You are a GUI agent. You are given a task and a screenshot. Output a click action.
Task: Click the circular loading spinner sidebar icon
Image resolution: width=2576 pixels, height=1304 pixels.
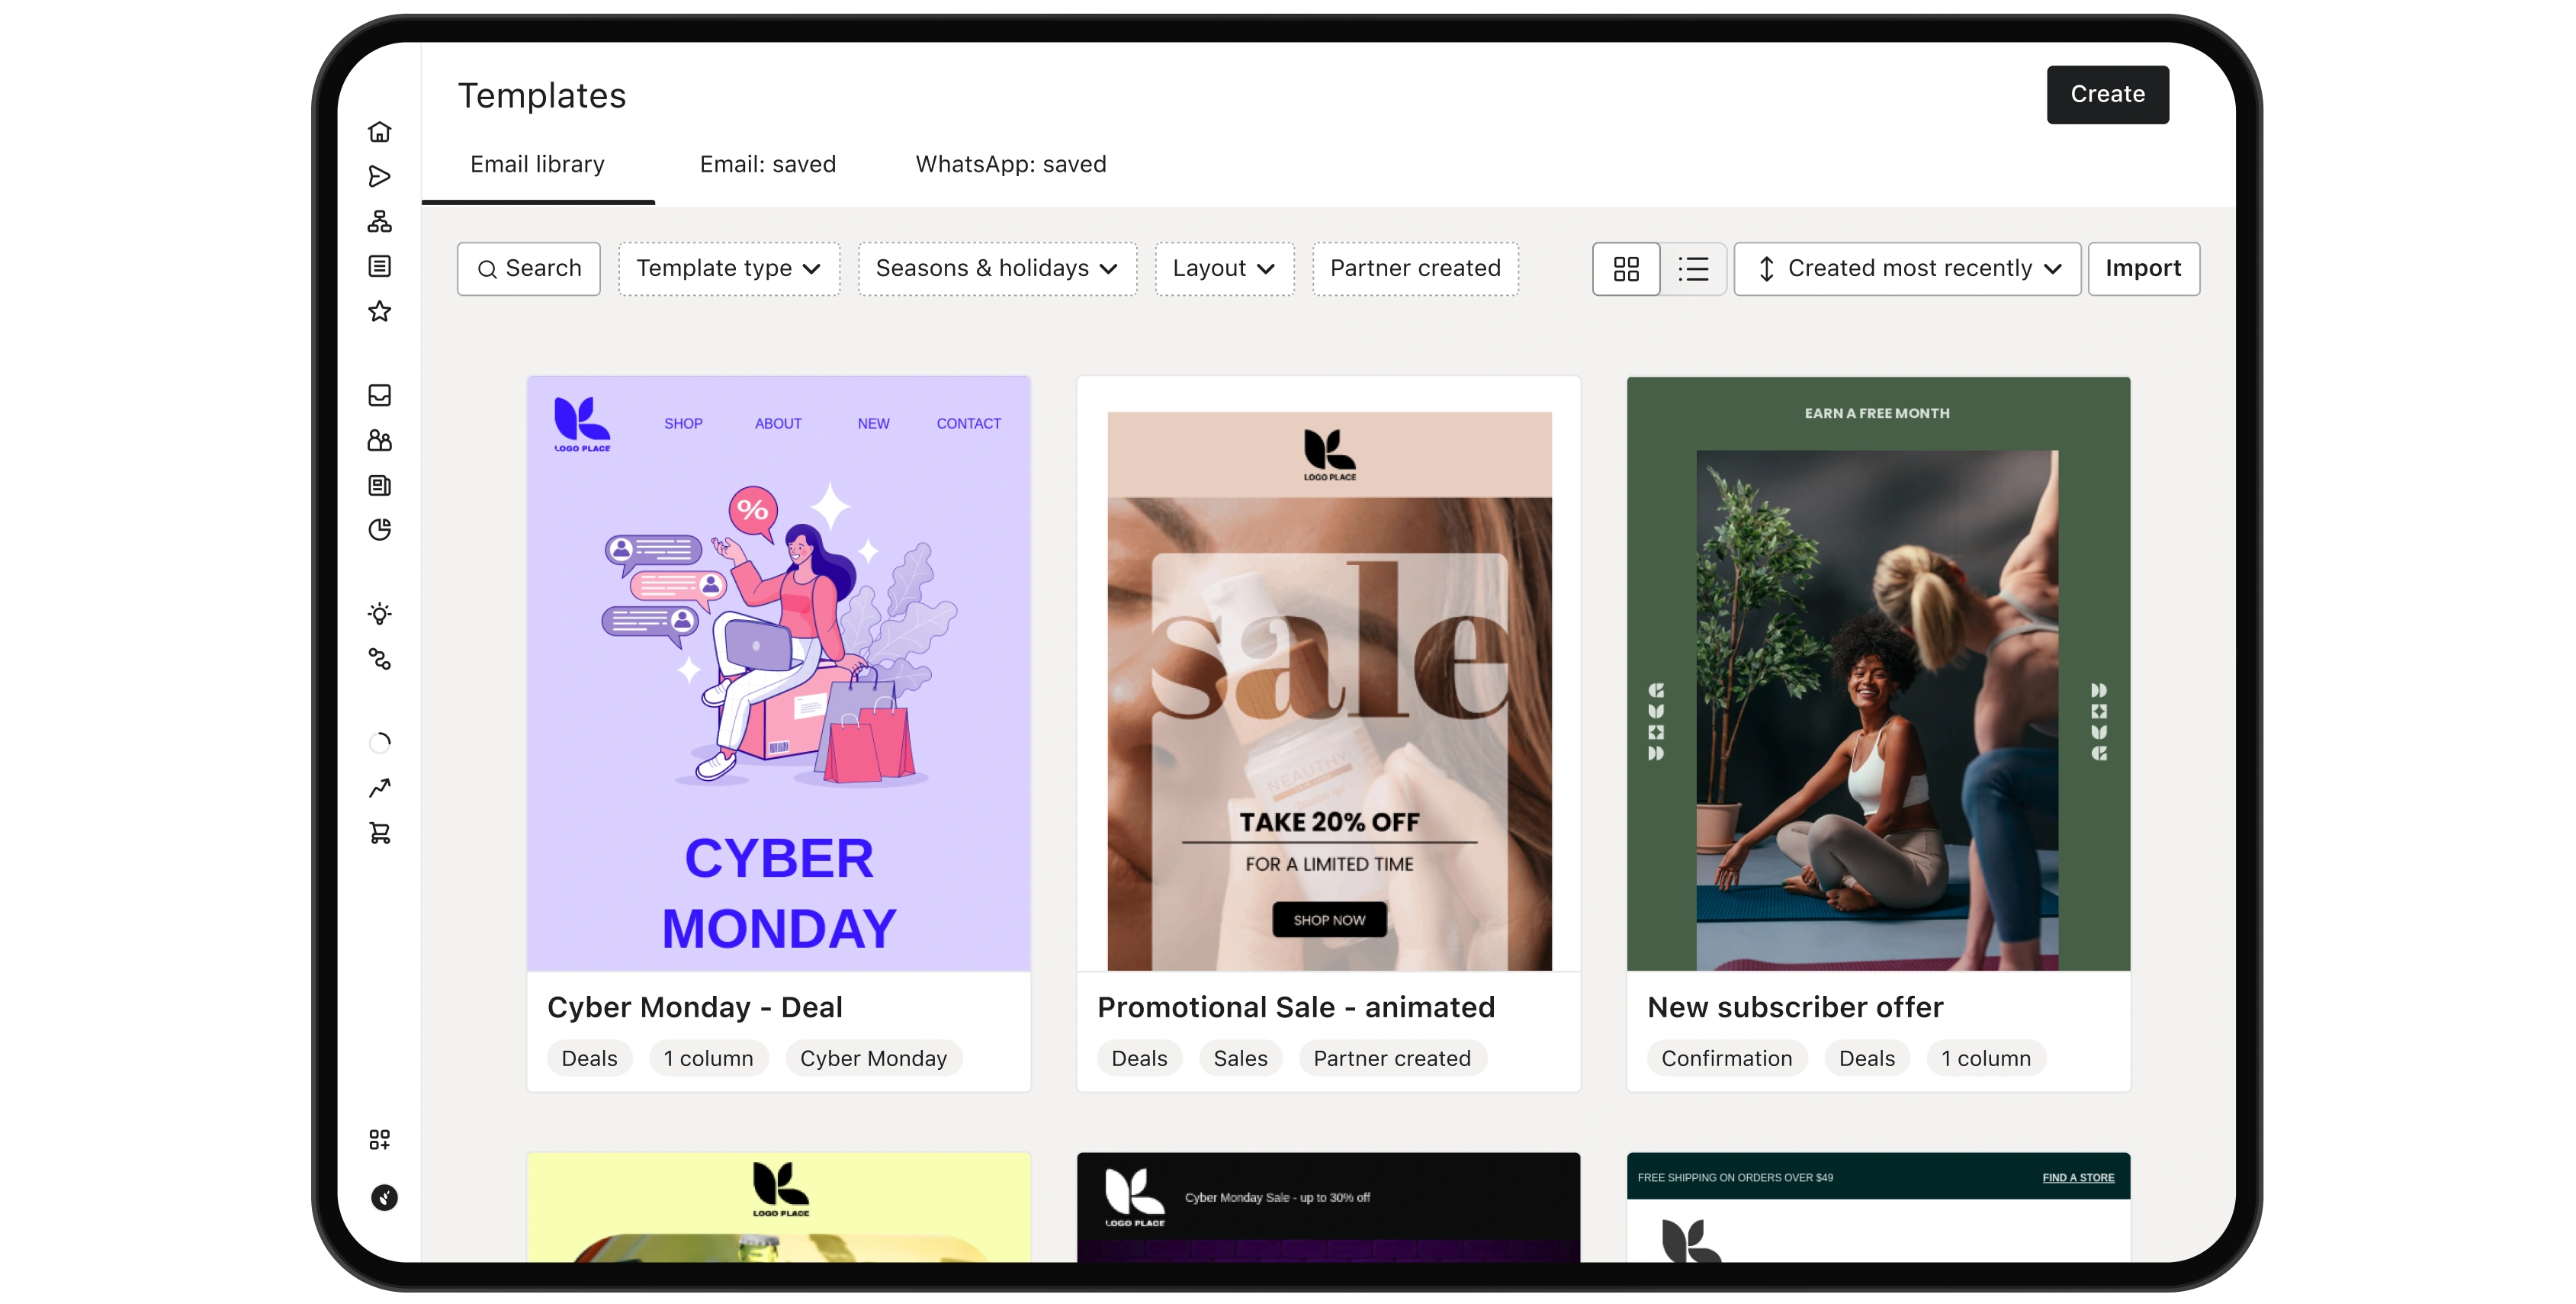[x=379, y=743]
